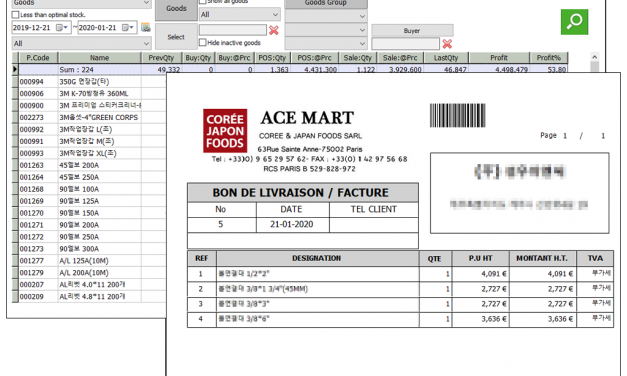The width and height of the screenshot is (627, 376).
Task: Click the empty Buyer text field
Action: point(405,44)
